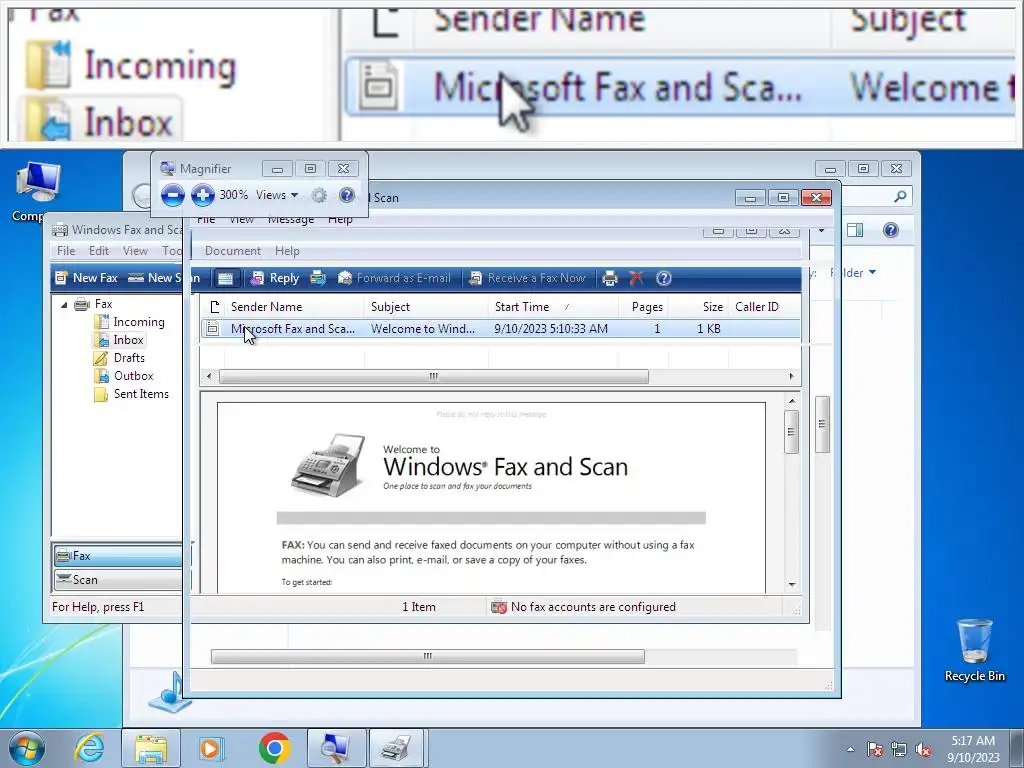Select the Drafts folder
Viewport: 1024px width, 768px height.
pos(129,358)
